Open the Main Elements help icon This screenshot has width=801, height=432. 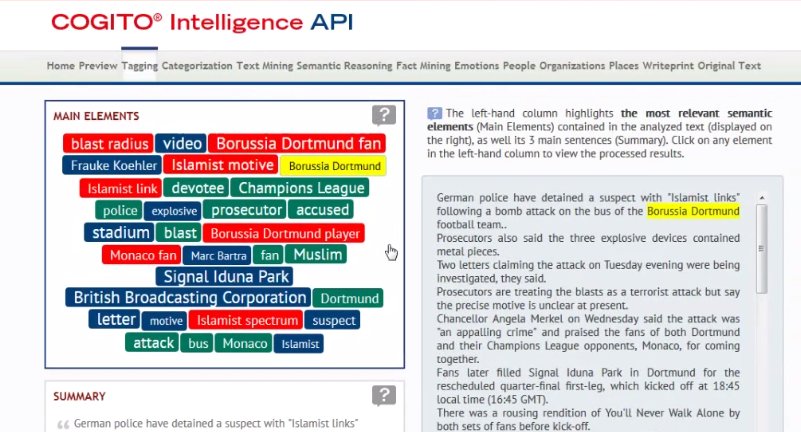click(384, 115)
